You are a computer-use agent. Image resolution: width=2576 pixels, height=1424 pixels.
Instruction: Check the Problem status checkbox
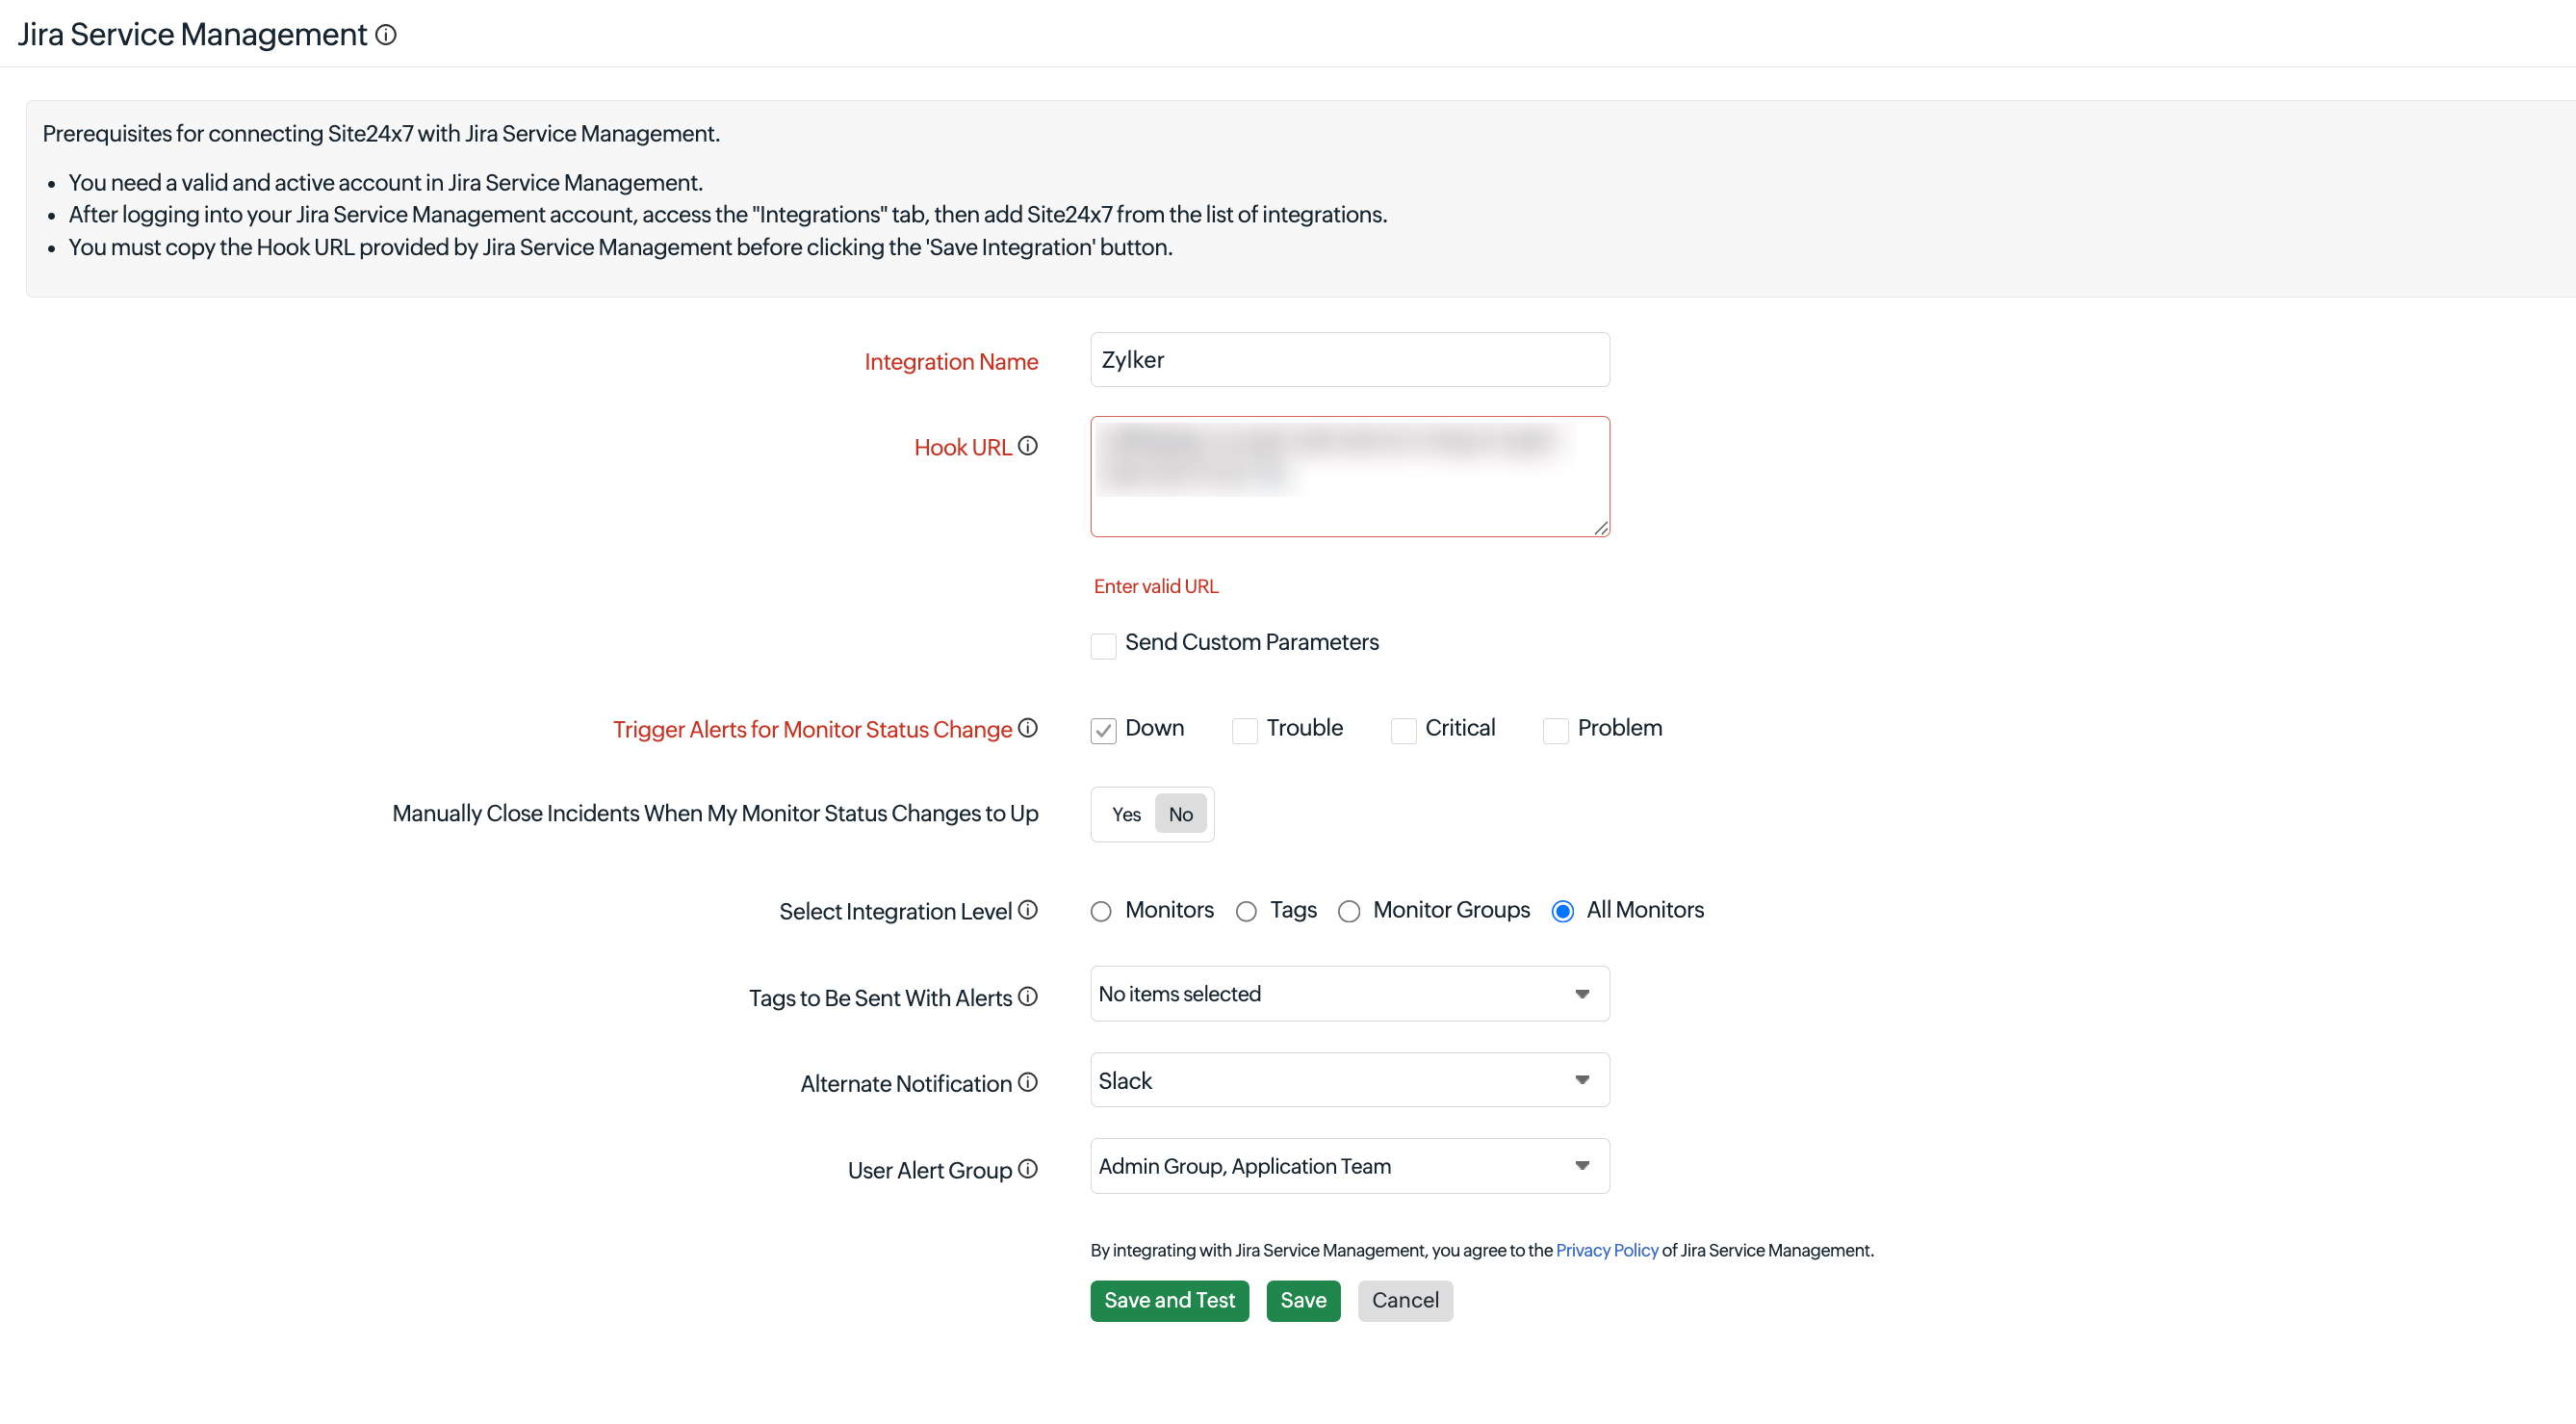[x=1555, y=731]
